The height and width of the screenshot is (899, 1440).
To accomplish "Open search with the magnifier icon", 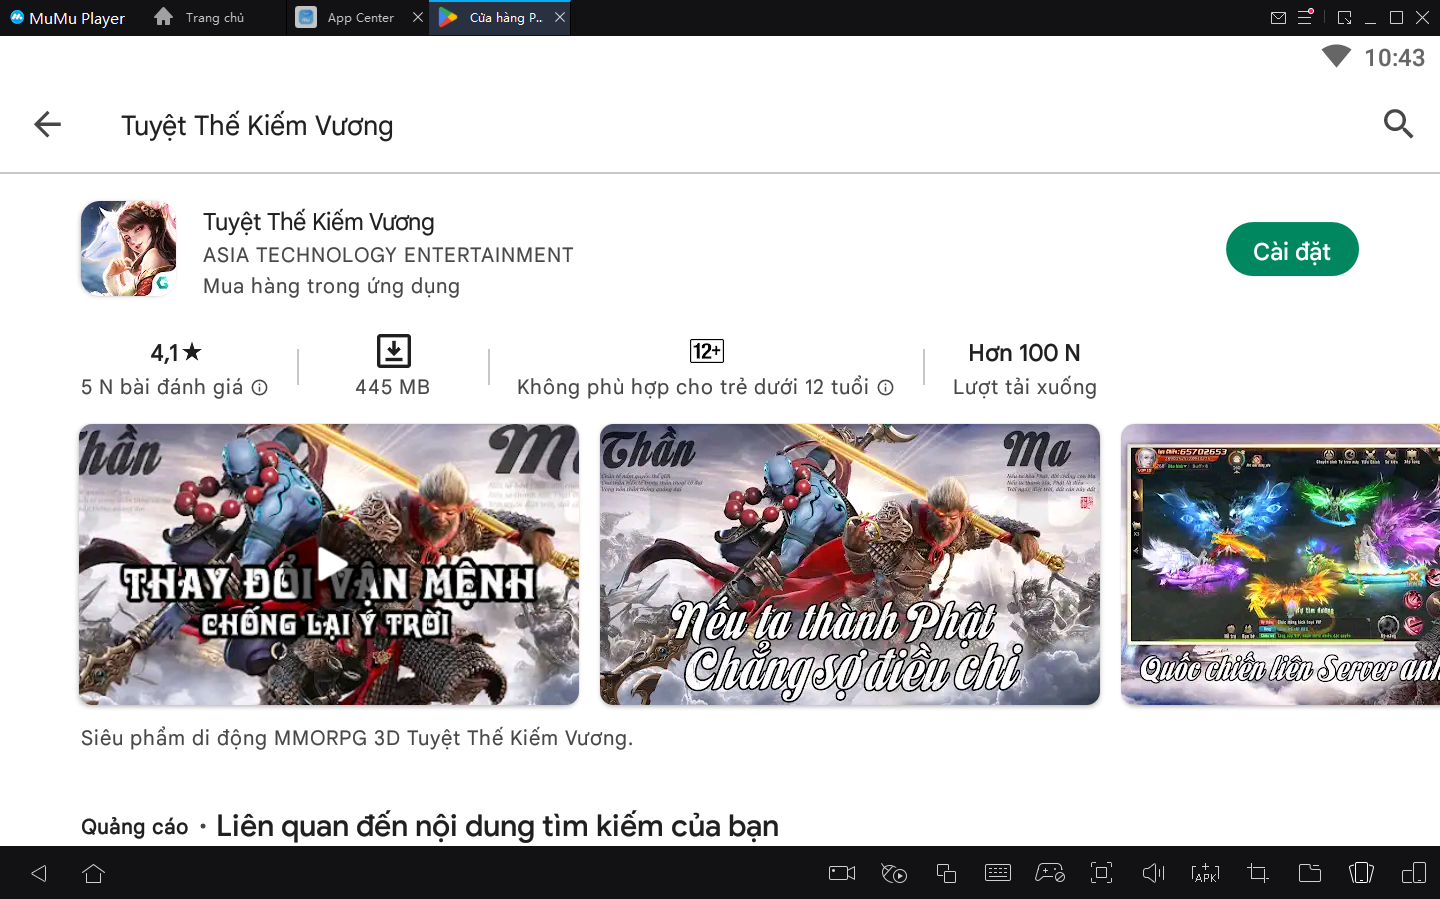I will (x=1397, y=124).
